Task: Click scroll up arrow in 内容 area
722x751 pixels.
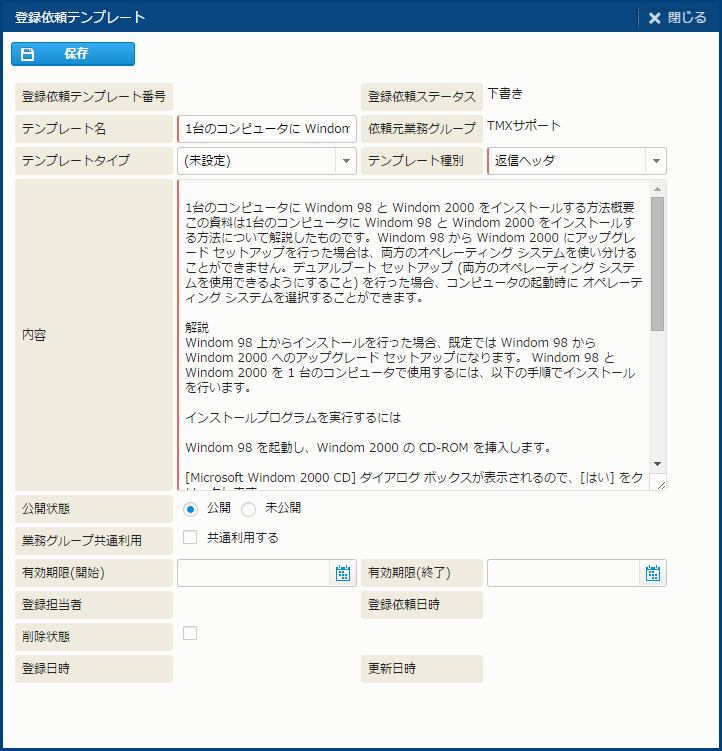Action: point(657,188)
